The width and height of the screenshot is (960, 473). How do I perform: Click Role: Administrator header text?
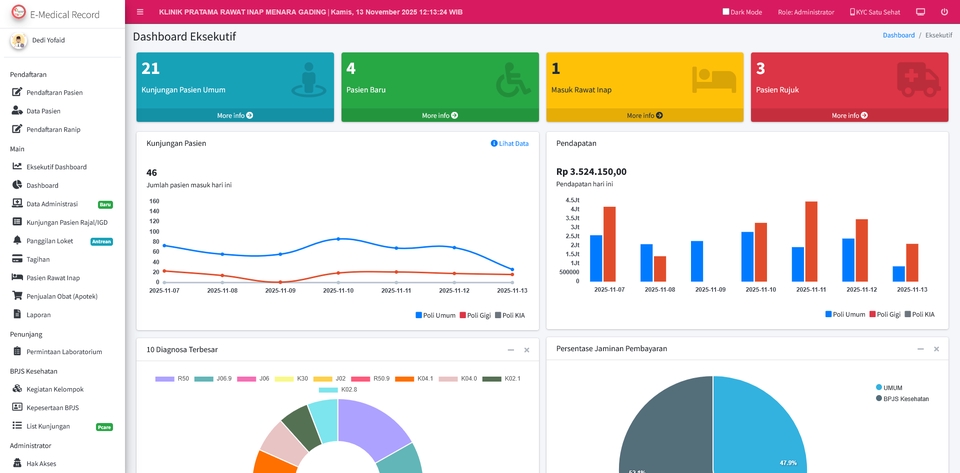pos(806,12)
